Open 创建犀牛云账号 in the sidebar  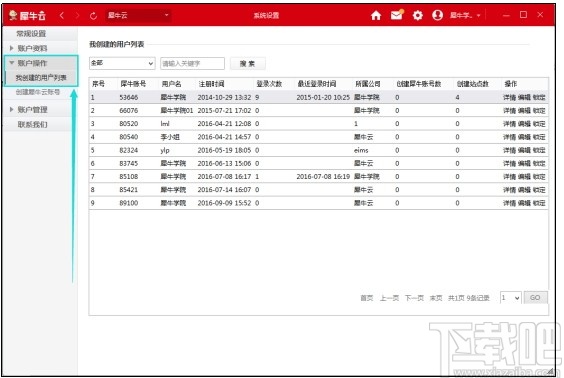(x=38, y=92)
